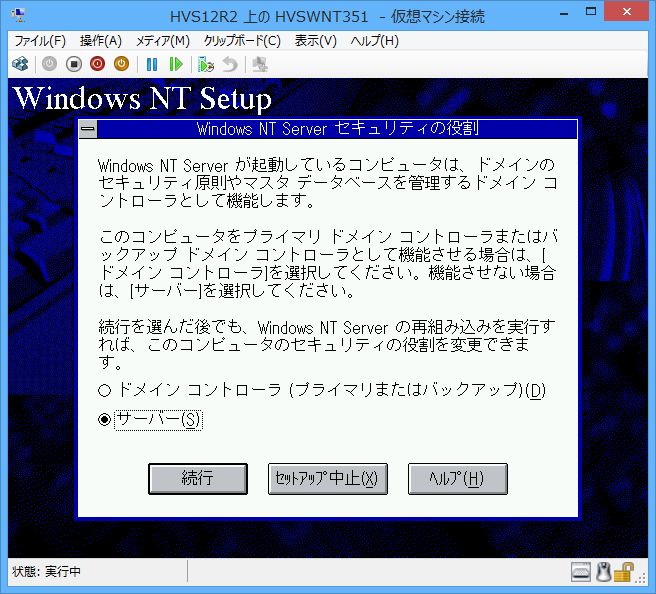The height and width of the screenshot is (594, 656).
Task: Click the padlock status icon
Action: (x=623, y=572)
